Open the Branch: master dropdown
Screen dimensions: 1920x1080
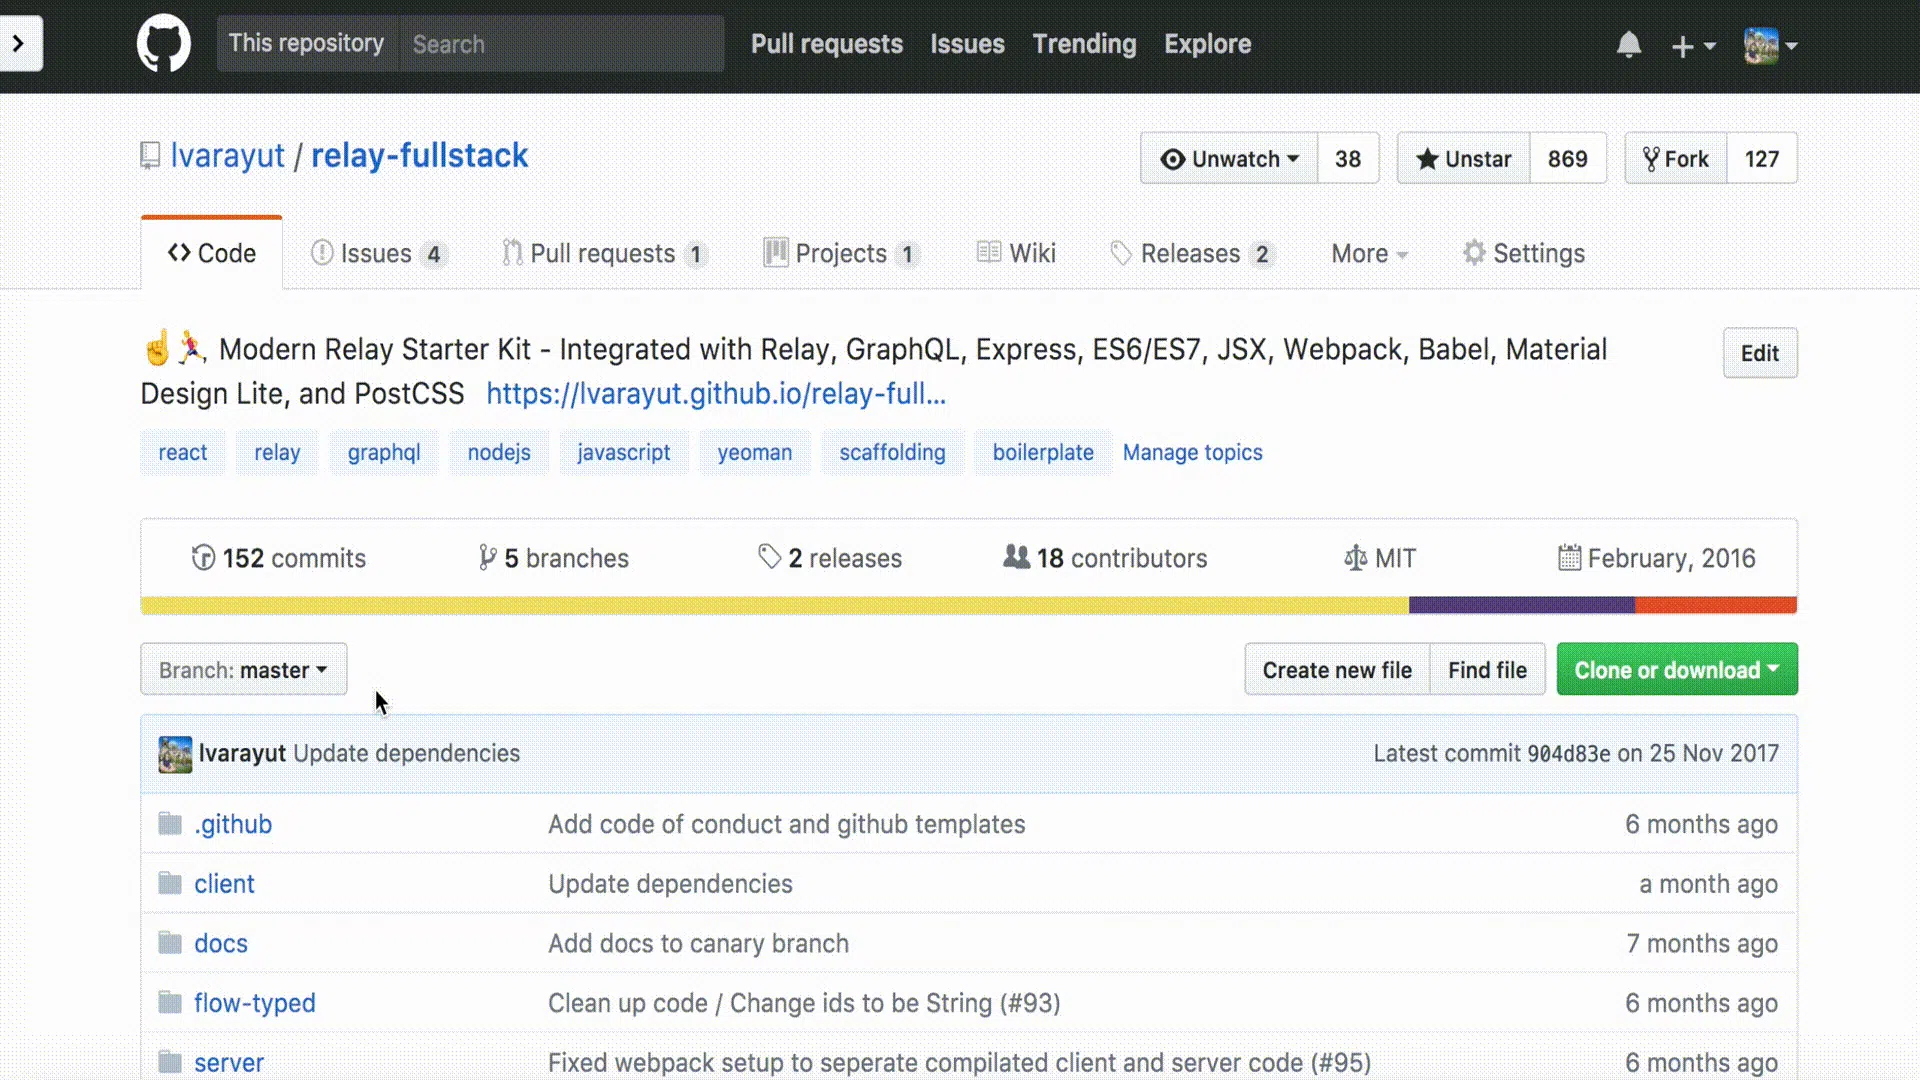coord(244,669)
